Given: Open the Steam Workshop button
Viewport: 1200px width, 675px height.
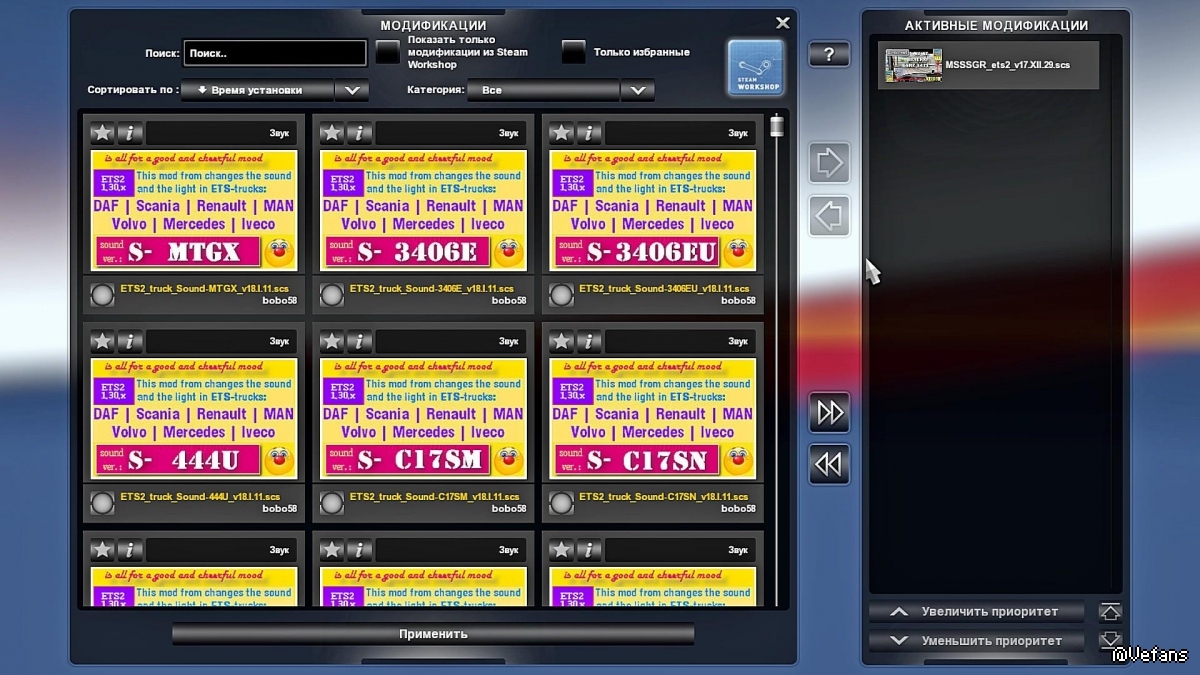Looking at the screenshot, I should coord(755,67).
